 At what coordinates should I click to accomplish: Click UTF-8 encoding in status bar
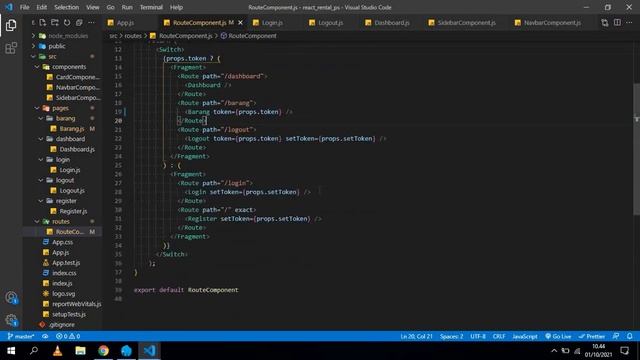tap(478, 336)
